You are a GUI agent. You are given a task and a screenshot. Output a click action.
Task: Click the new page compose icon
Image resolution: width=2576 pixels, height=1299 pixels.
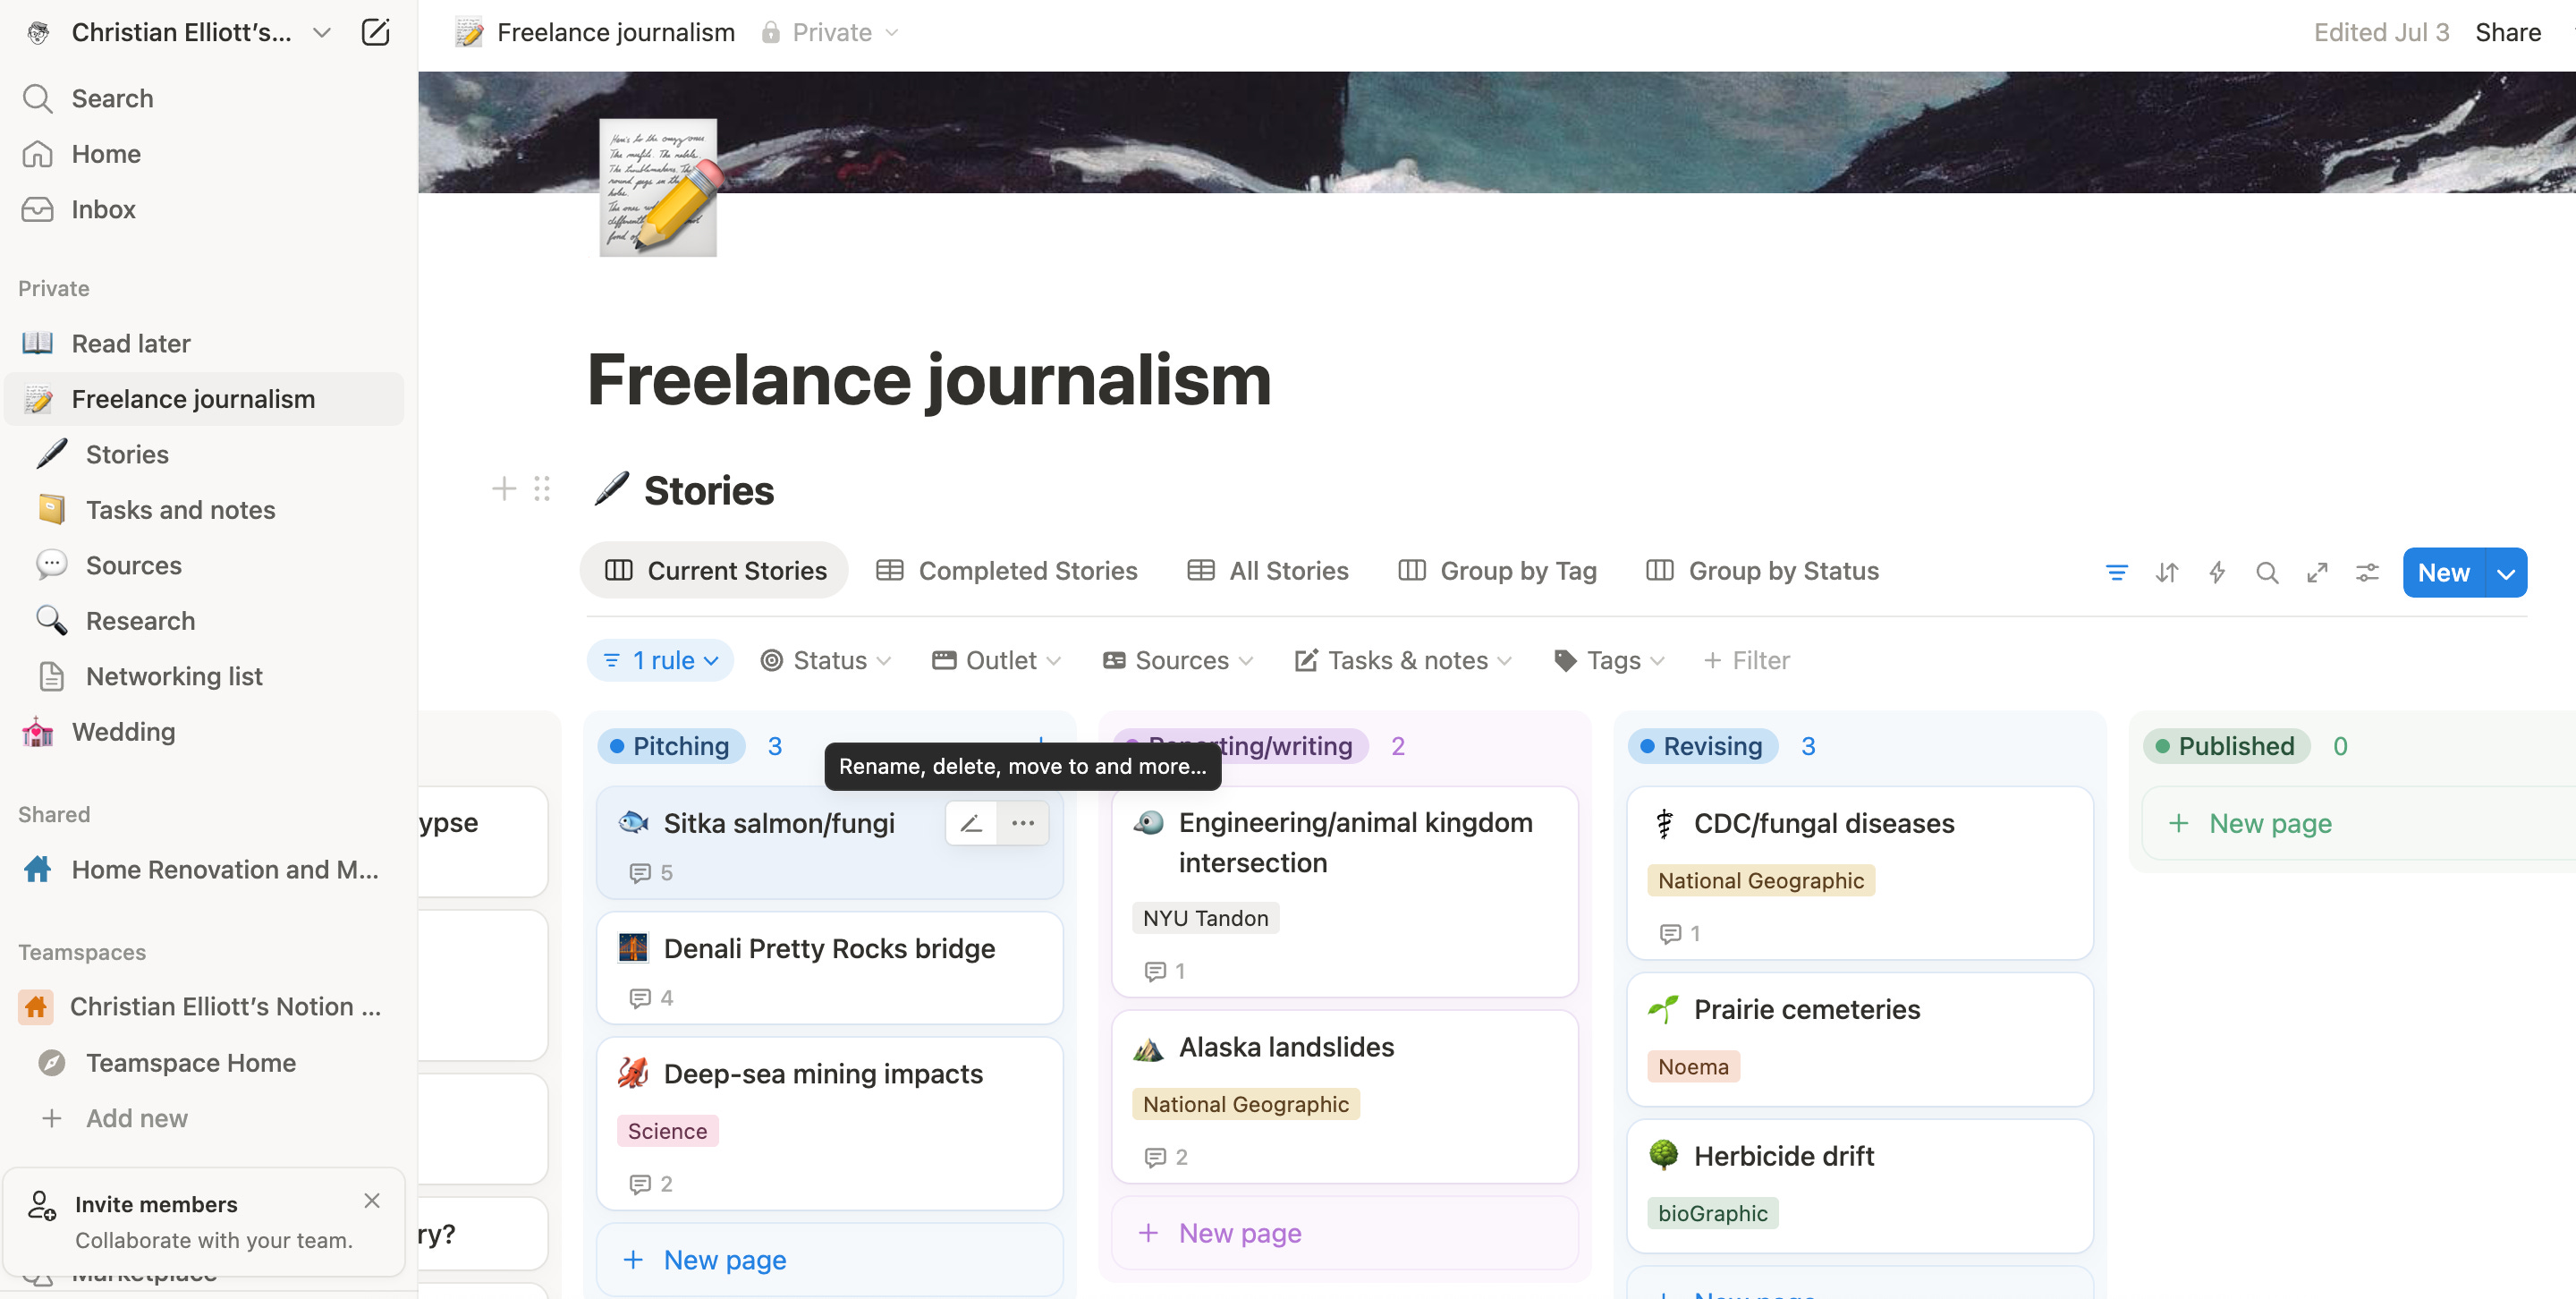[x=375, y=32]
